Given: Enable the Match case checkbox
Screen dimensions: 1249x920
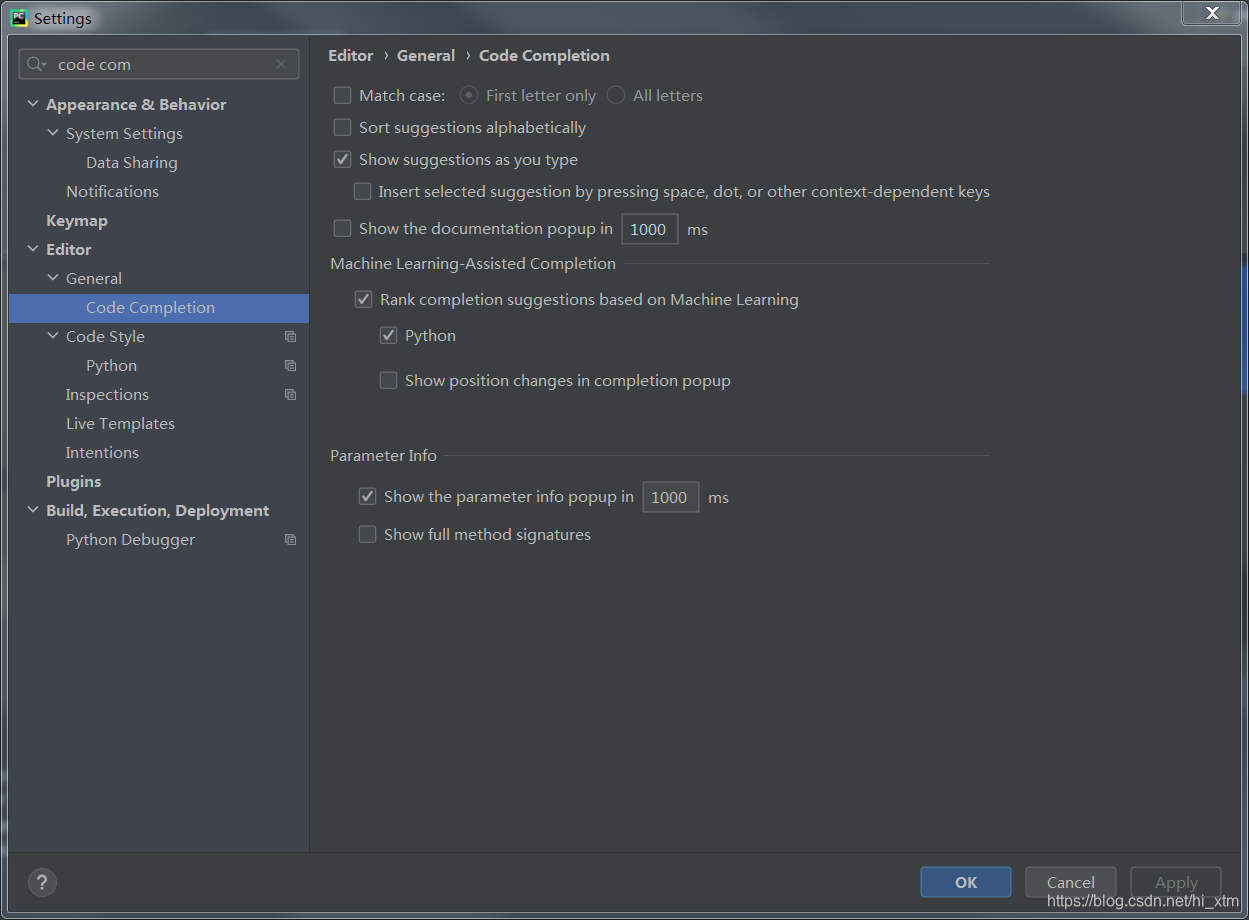Looking at the screenshot, I should pyautogui.click(x=342, y=95).
